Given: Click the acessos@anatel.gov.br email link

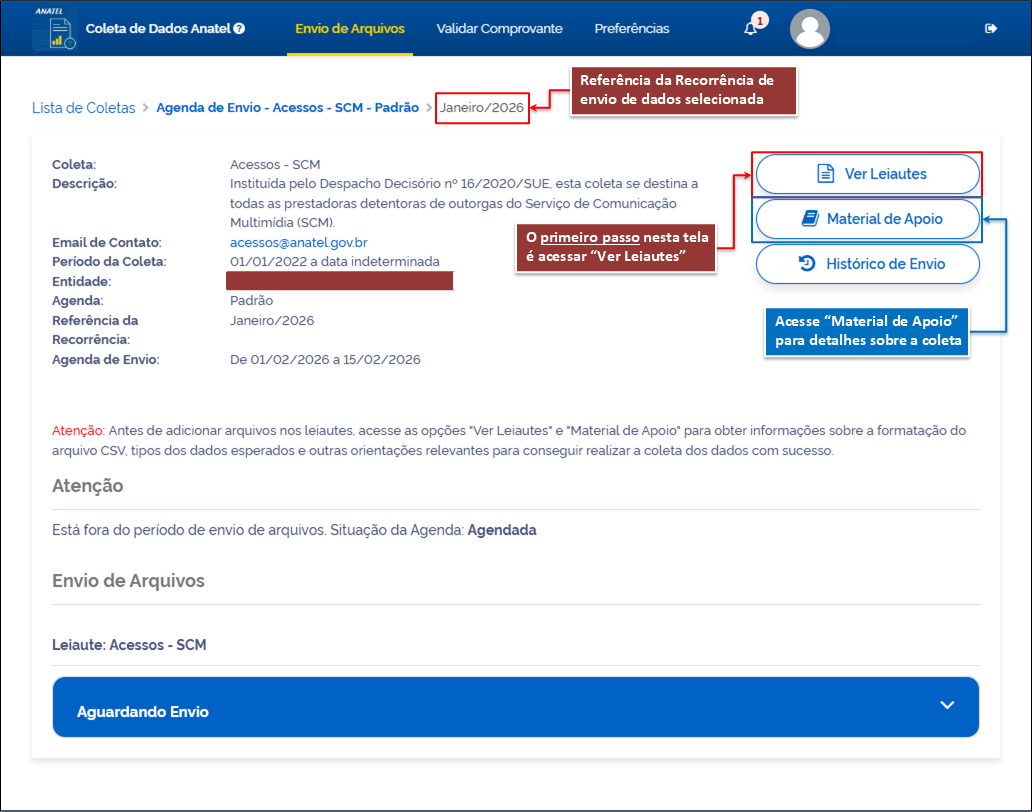Looking at the screenshot, I should pyautogui.click(x=298, y=242).
